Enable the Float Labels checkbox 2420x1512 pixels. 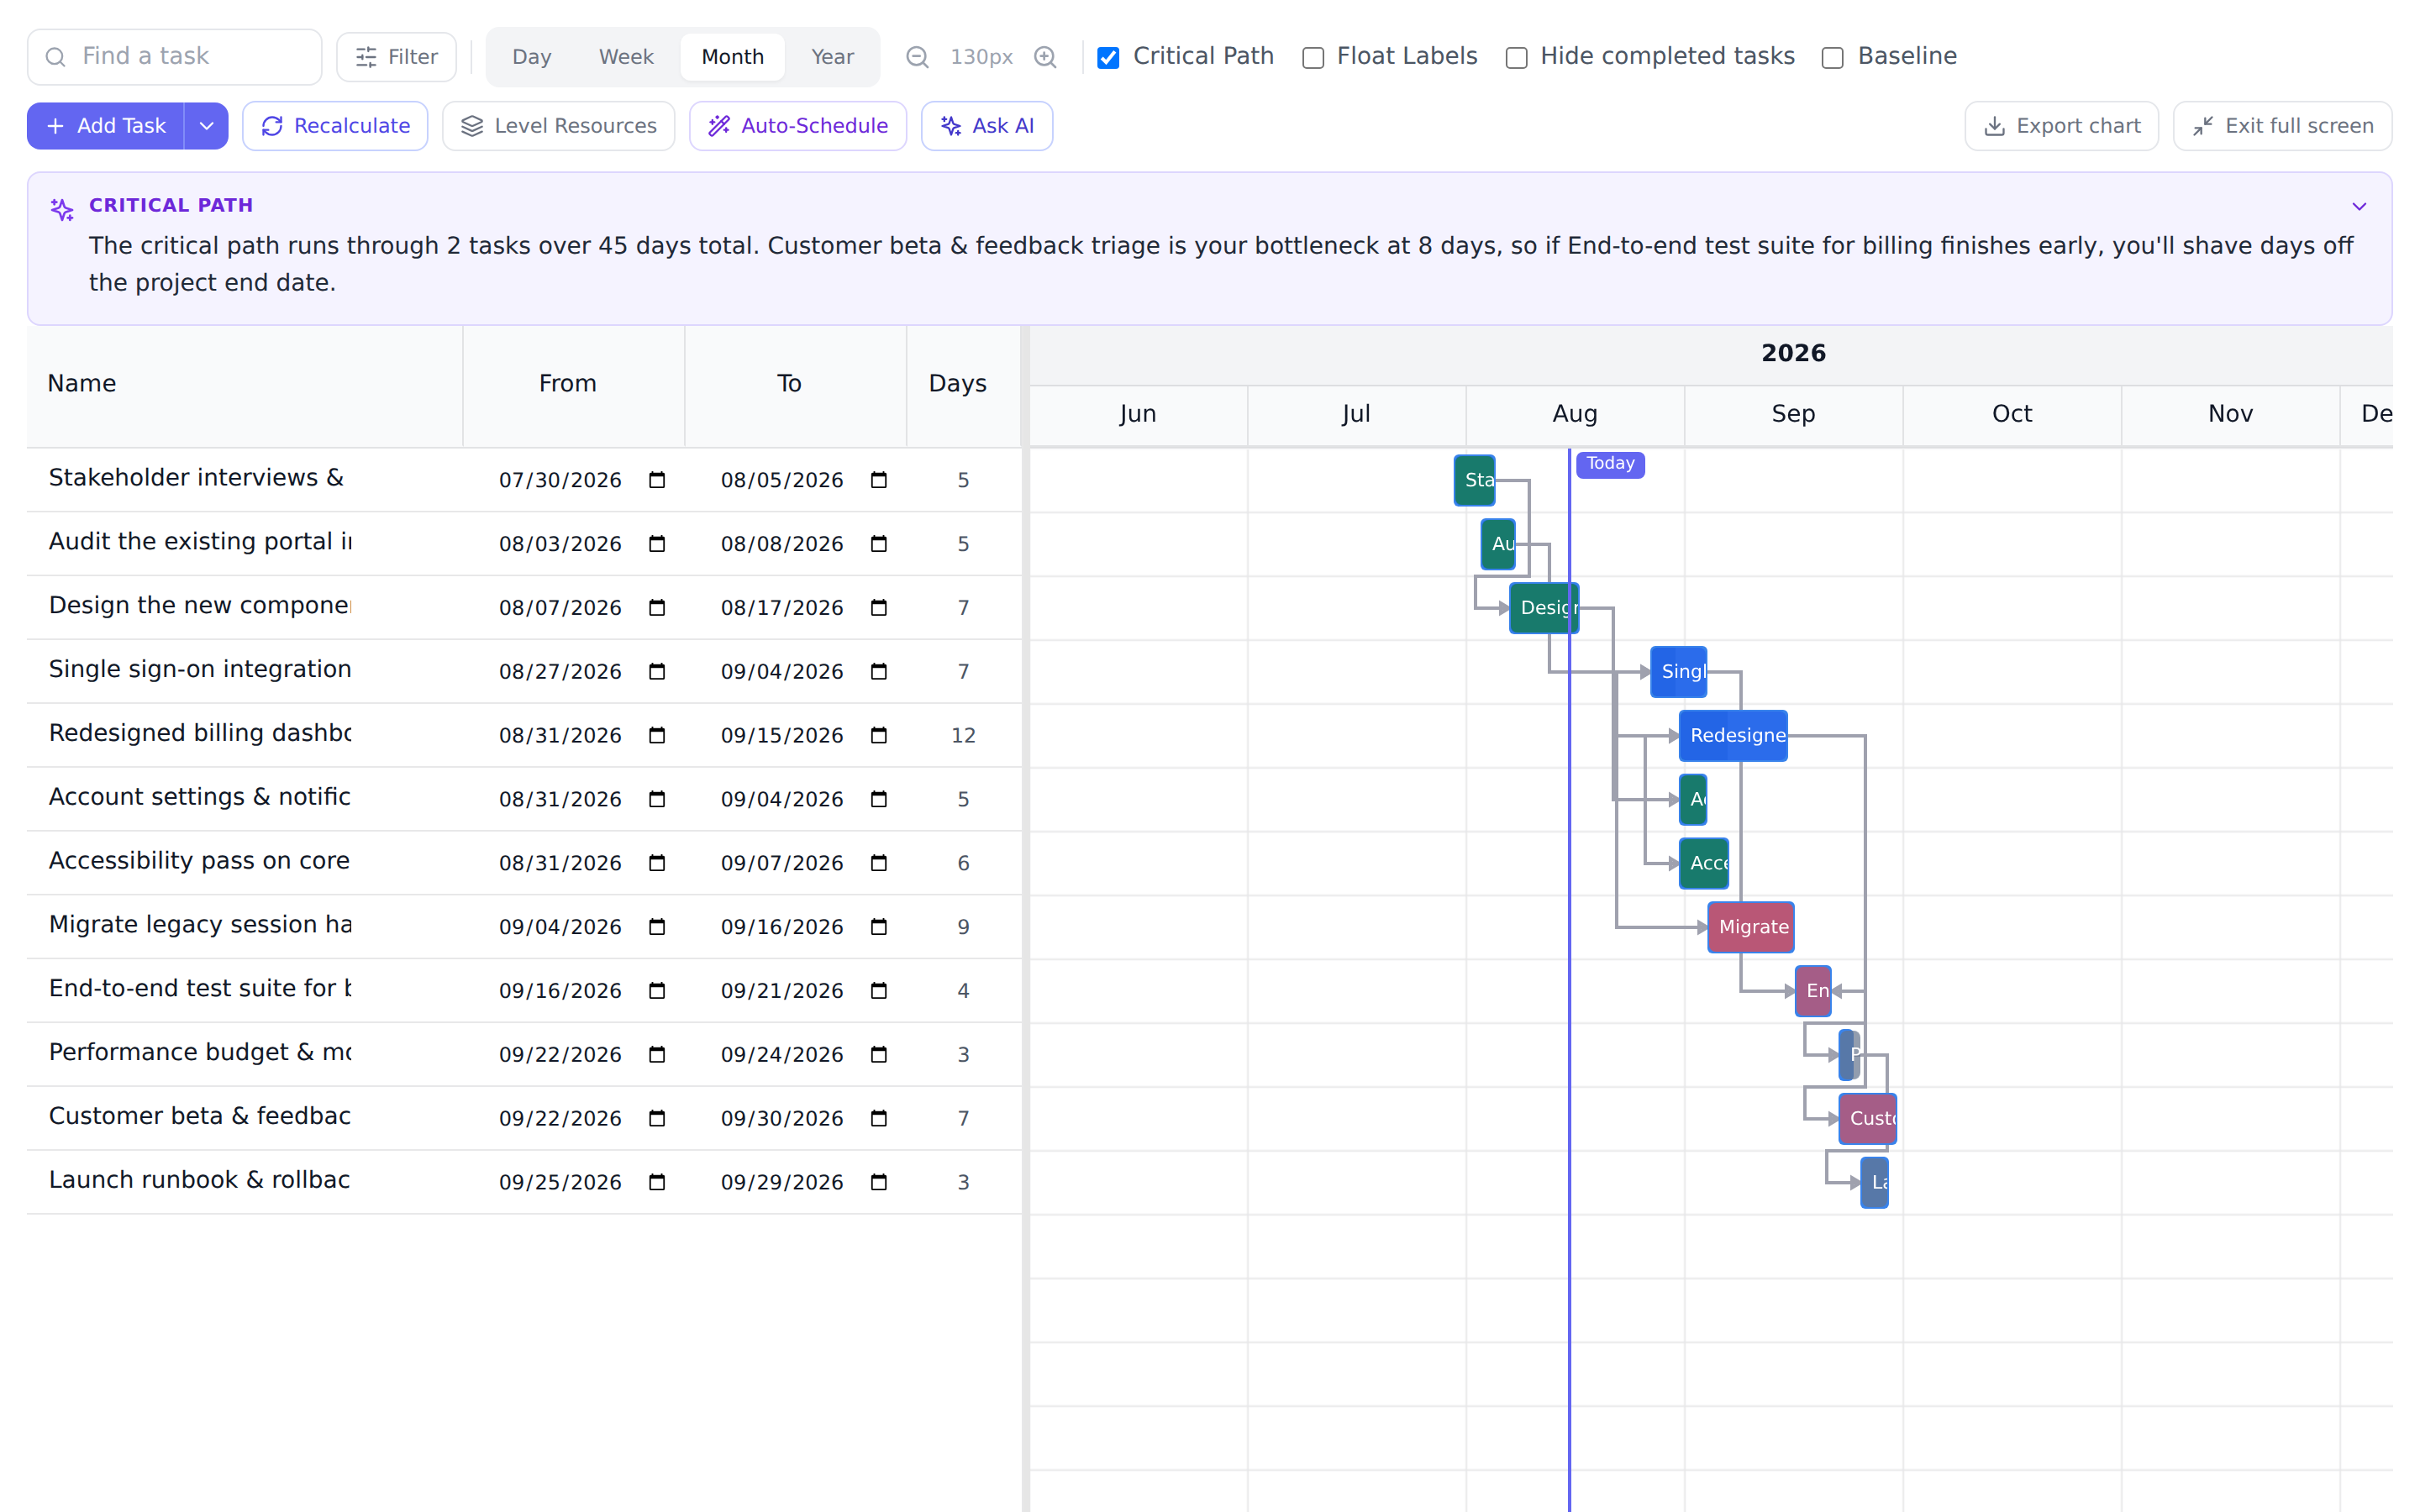pos(1313,58)
